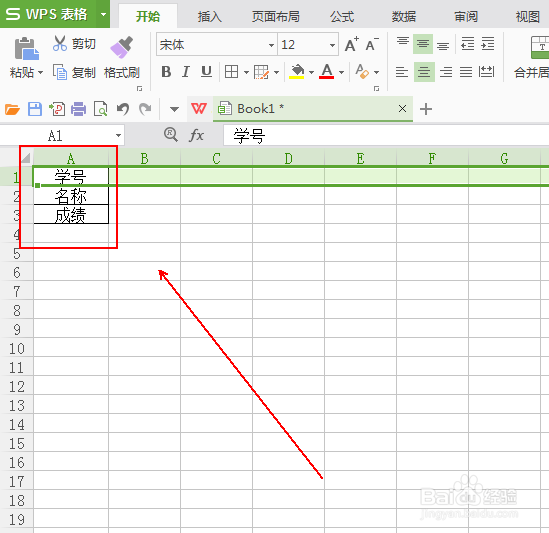This screenshot has height=533, width=549.
Task: Open the 公式 tab
Action: (x=342, y=16)
